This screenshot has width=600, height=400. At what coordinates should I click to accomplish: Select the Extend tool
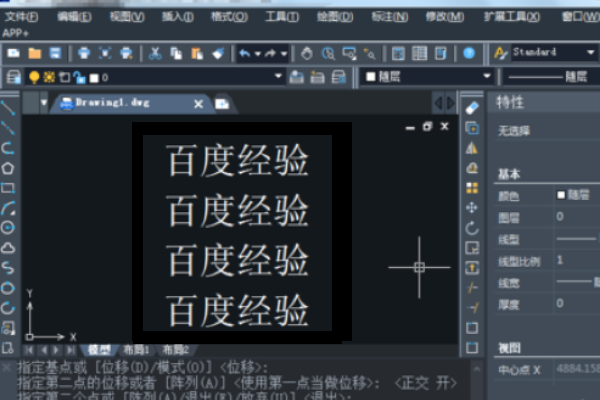472,307
